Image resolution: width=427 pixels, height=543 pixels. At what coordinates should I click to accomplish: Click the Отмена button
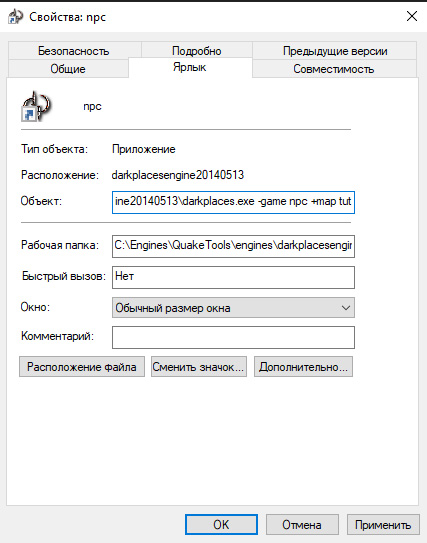point(302,524)
